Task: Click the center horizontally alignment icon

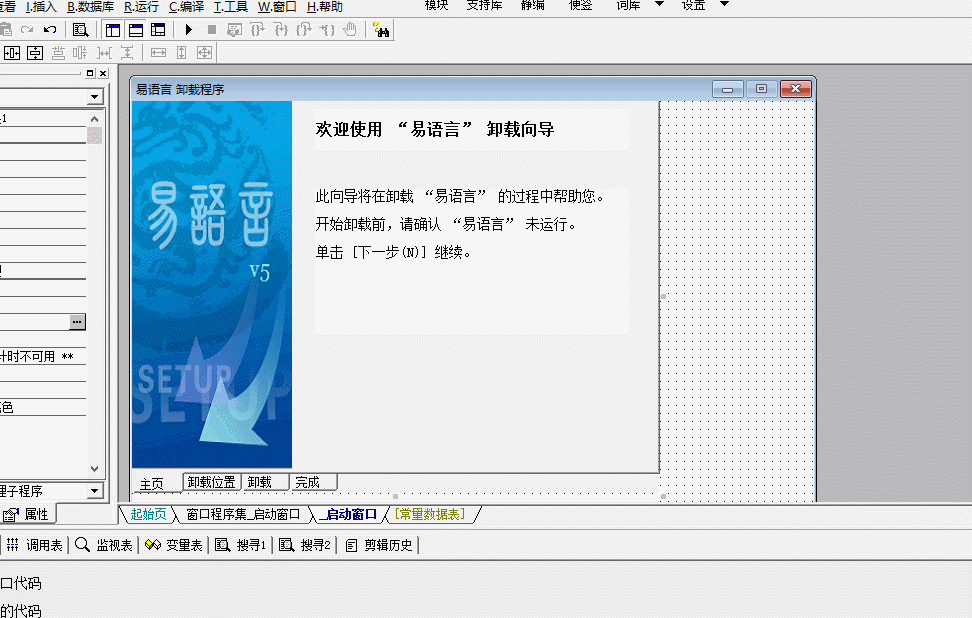Action: click(12, 53)
